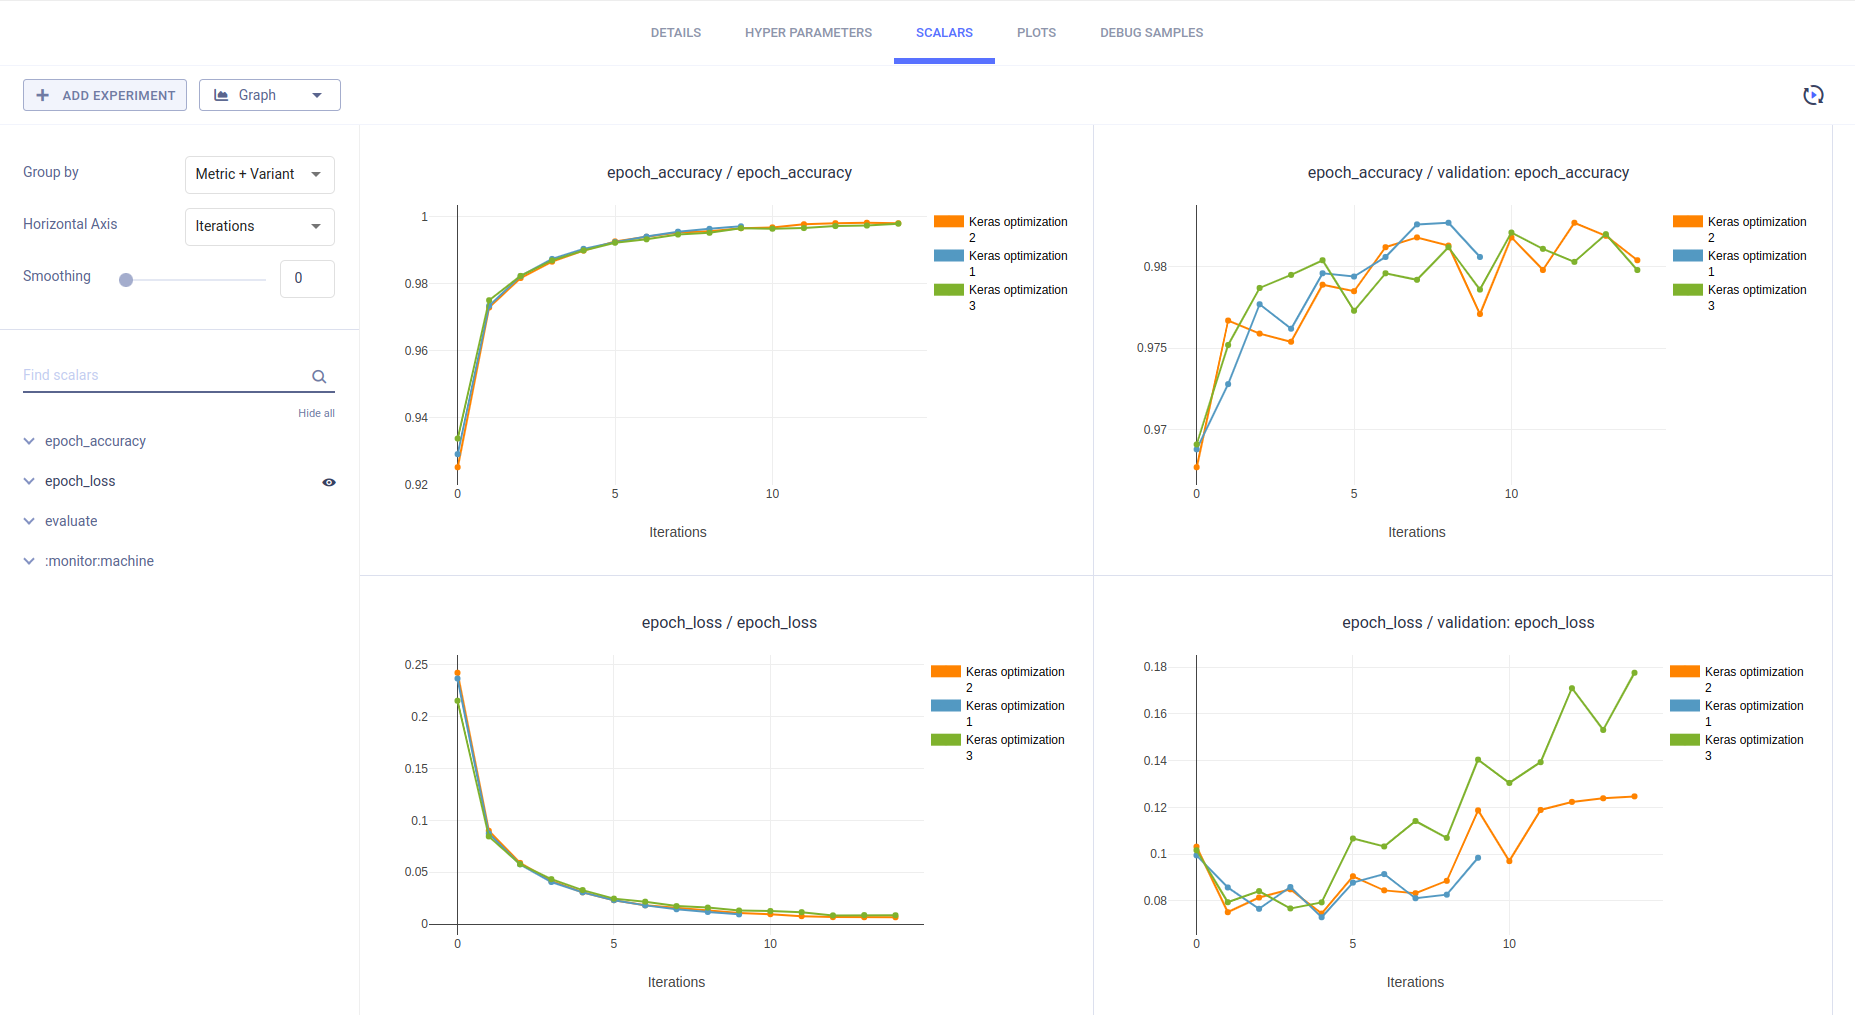Click the chart icon in Graph selector

[221, 95]
